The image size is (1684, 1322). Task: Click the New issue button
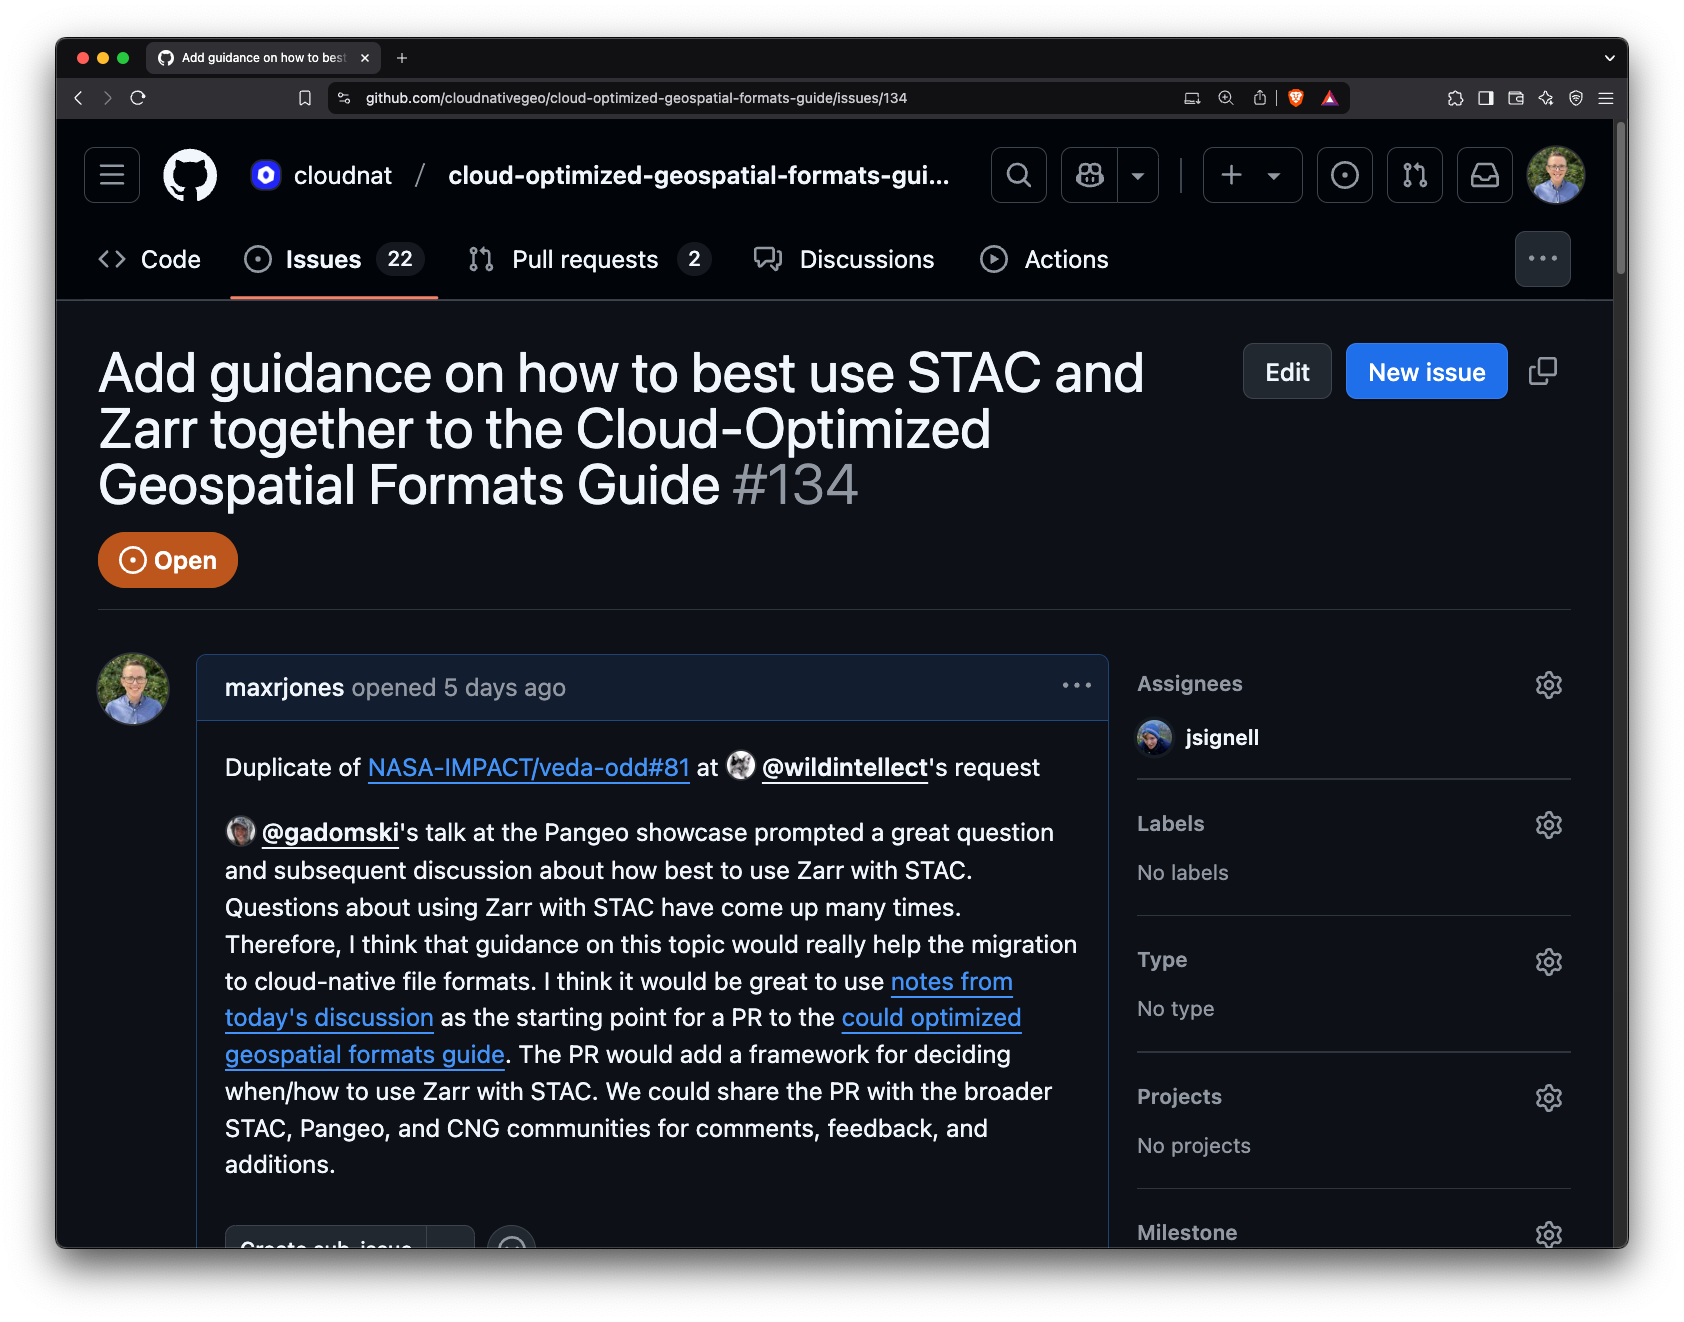[1426, 371]
